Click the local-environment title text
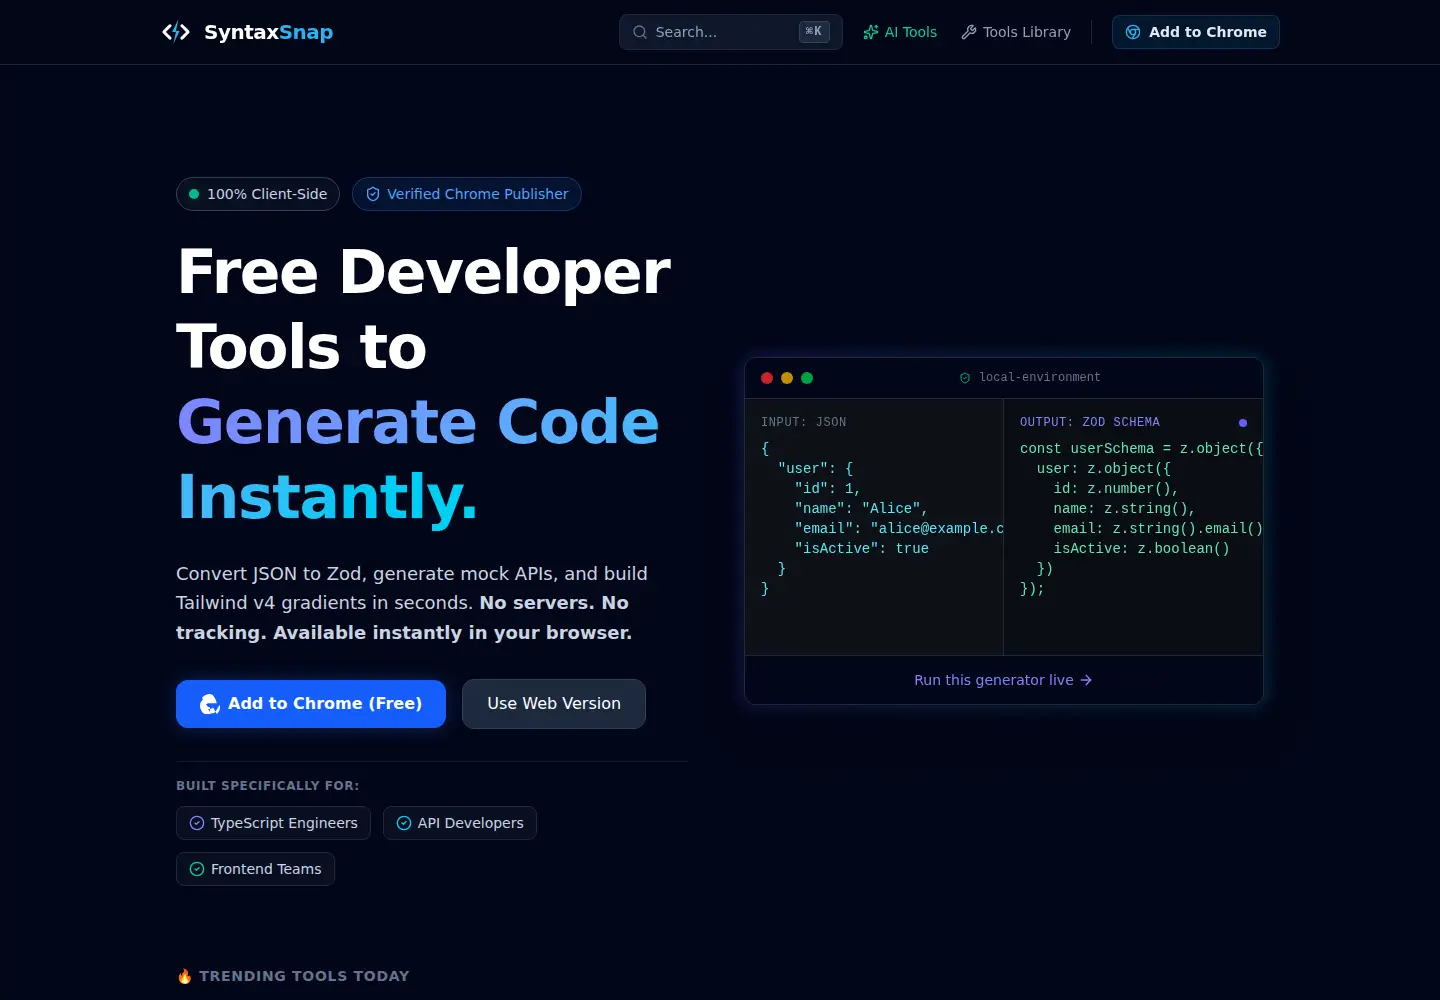1440x1000 pixels. (1040, 377)
